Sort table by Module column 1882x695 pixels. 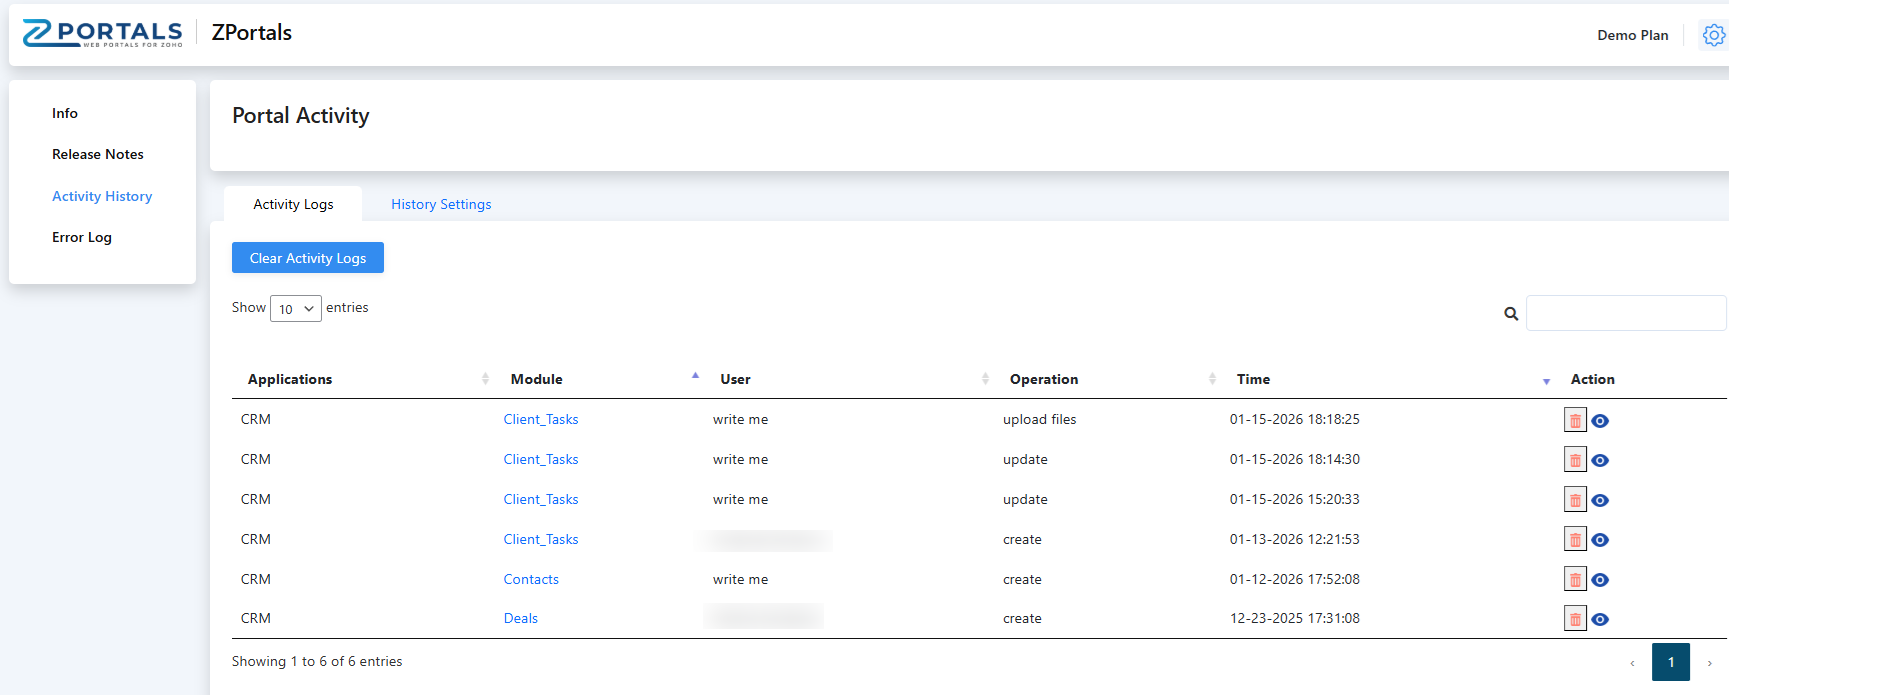537,379
